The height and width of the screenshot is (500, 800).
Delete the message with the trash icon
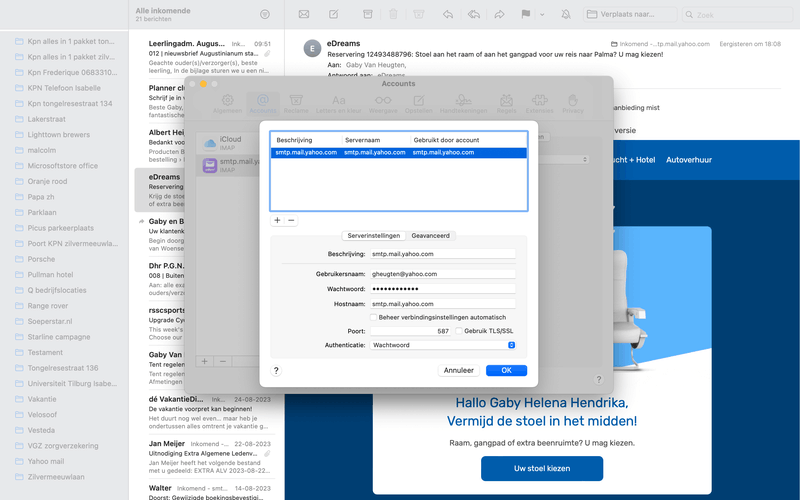pyautogui.click(x=393, y=14)
